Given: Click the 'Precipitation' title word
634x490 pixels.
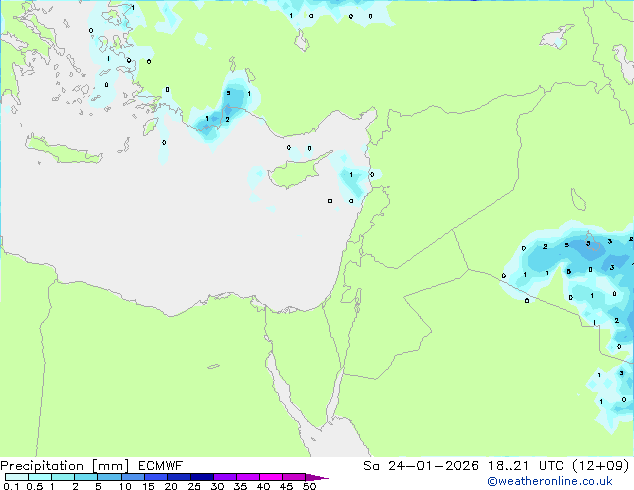Looking at the screenshot, I should (x=42, y=466).
